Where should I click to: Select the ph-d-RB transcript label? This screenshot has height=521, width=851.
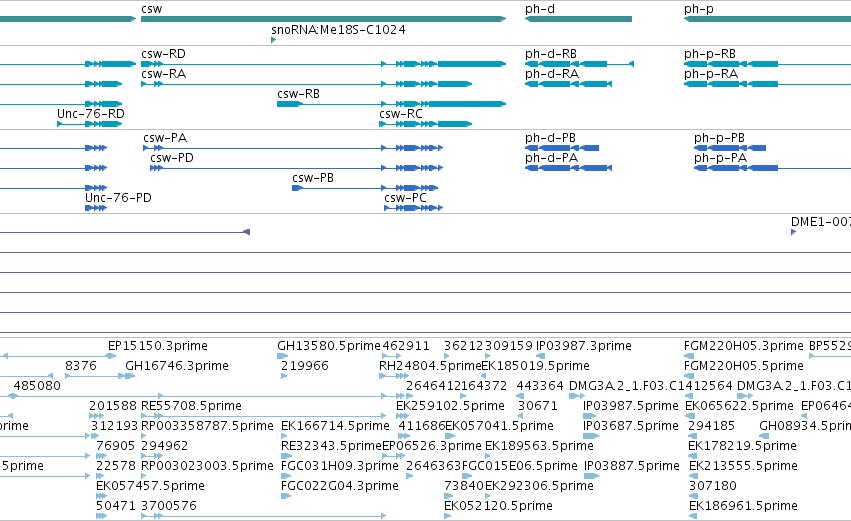(x=551, y=54)
